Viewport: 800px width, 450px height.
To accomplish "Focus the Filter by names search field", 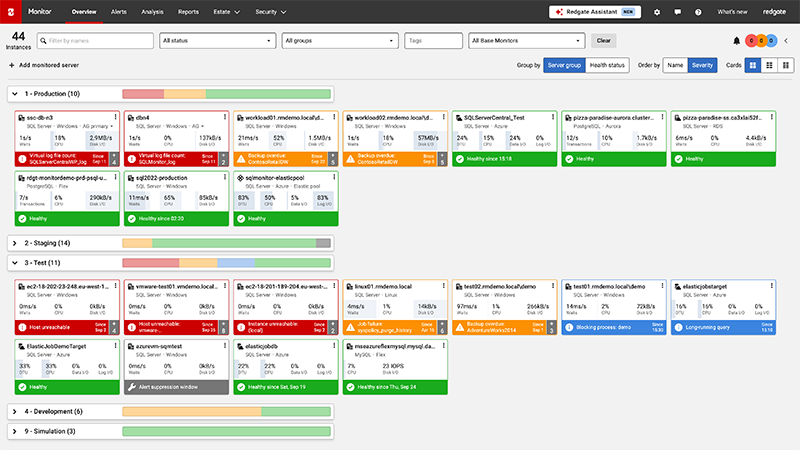I will click(95, 40).
